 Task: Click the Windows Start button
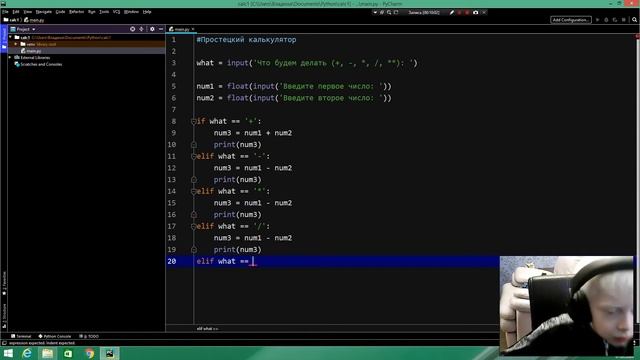pyautogui.click(x=8, y=353)
